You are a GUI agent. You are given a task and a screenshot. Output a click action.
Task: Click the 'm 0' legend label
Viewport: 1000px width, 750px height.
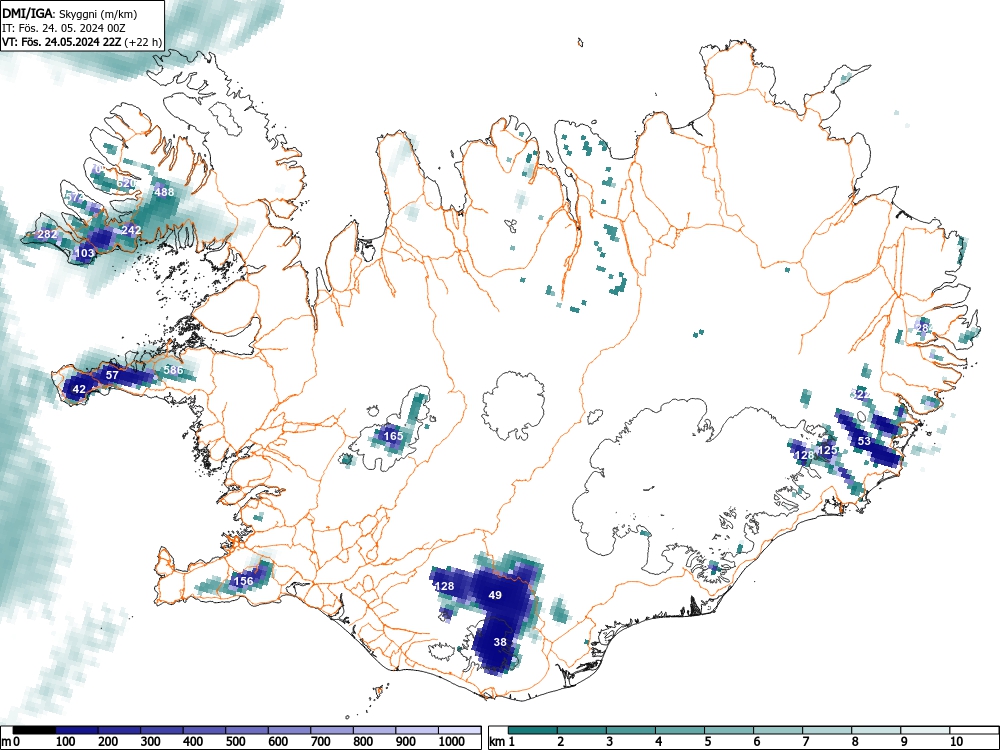point(11,741)
